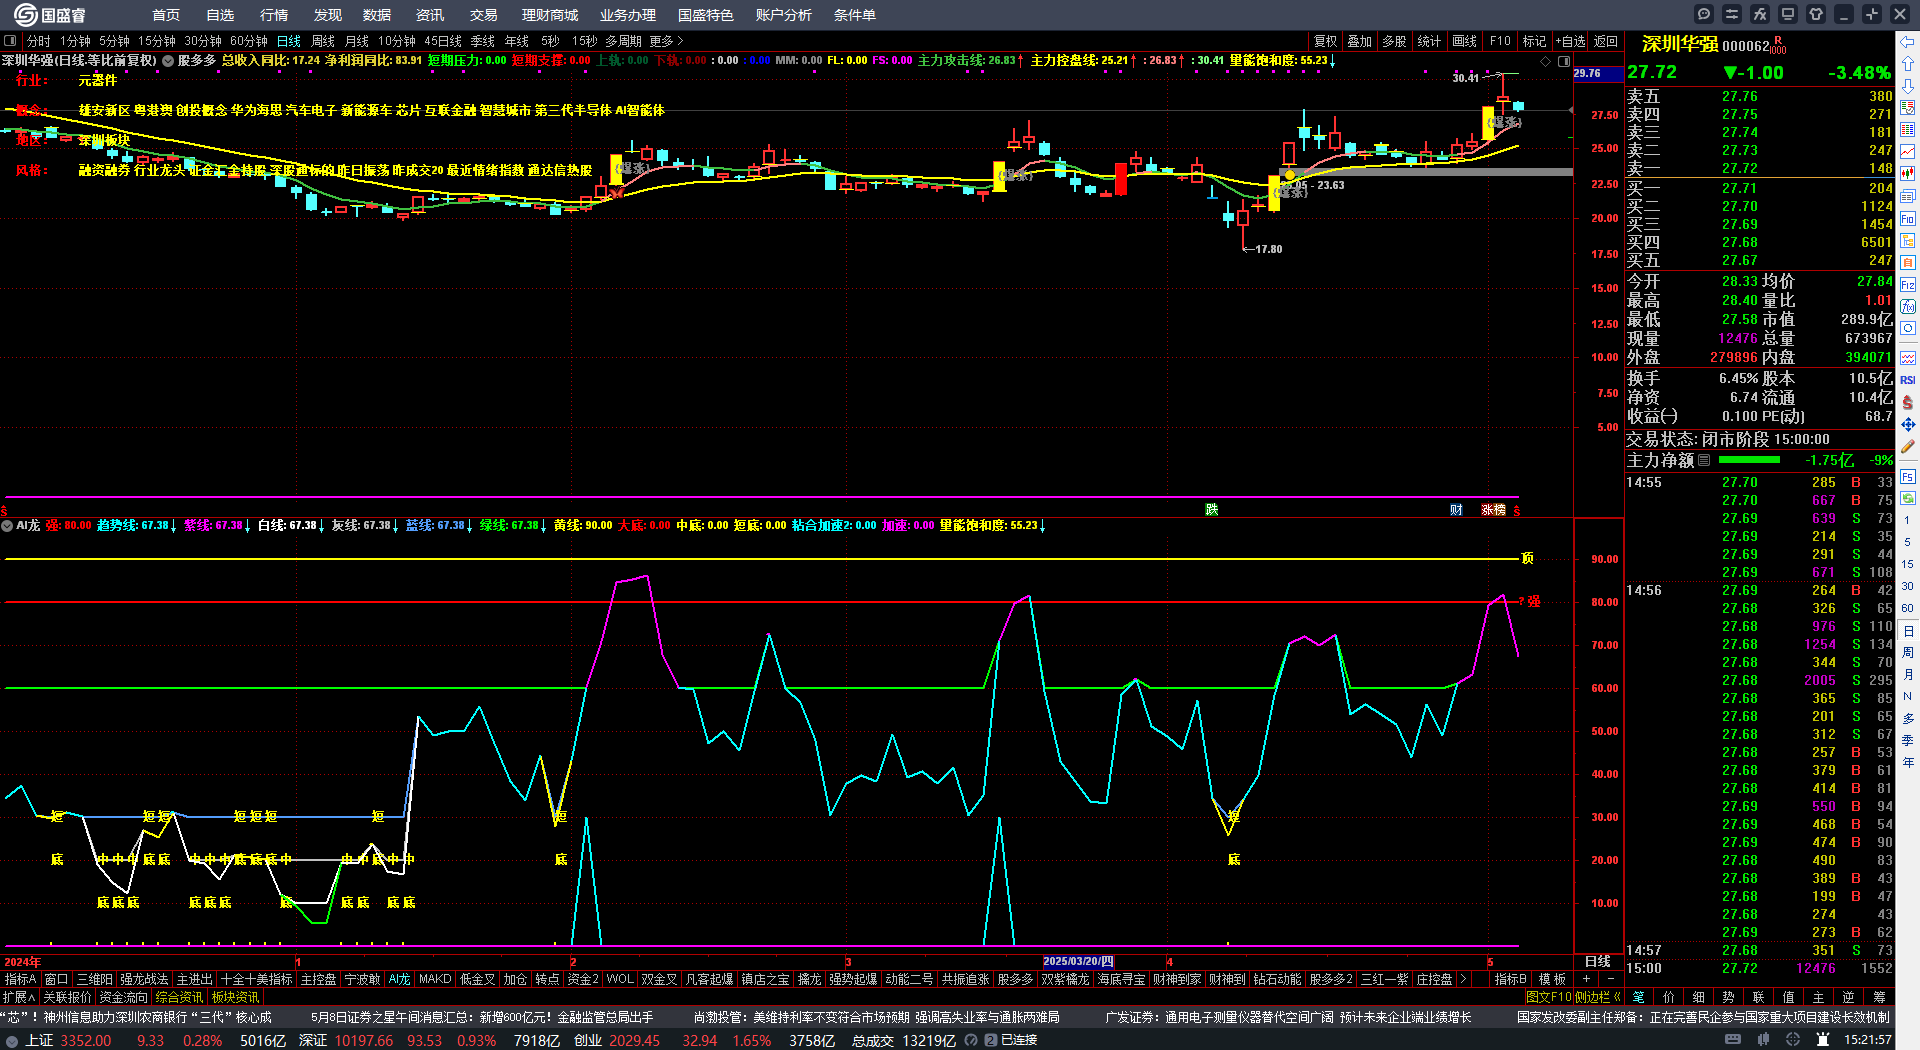Screen dimensions: 1920x1050
Task: Click the crosshair target icon in status bar
Action: (1793, 1040)
